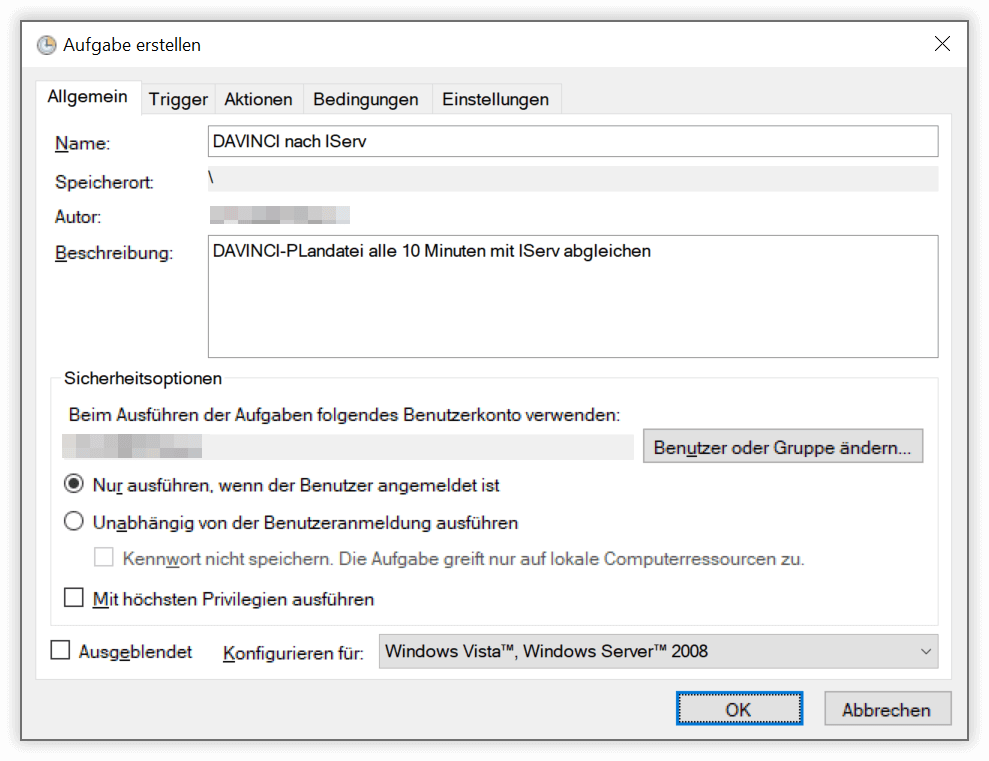Toggle 'Kennwort nicht speichern' checkbox
This screenshot has width=989, height=761.
tap(104, 559)
